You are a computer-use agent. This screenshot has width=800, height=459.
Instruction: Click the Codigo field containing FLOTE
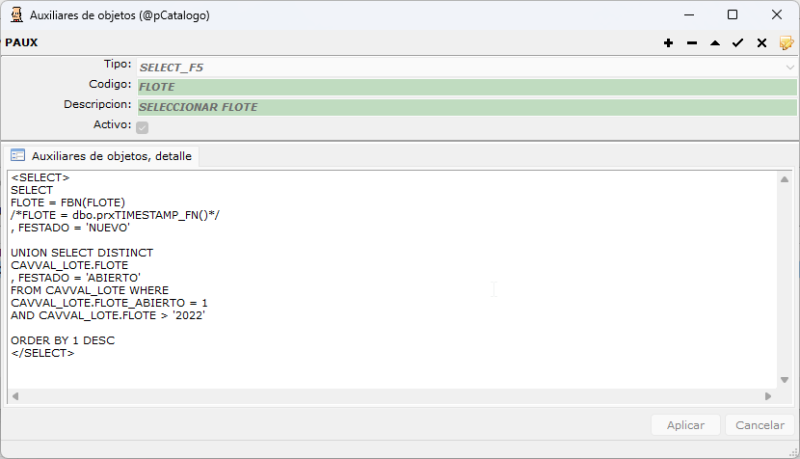tap(466, 87)
